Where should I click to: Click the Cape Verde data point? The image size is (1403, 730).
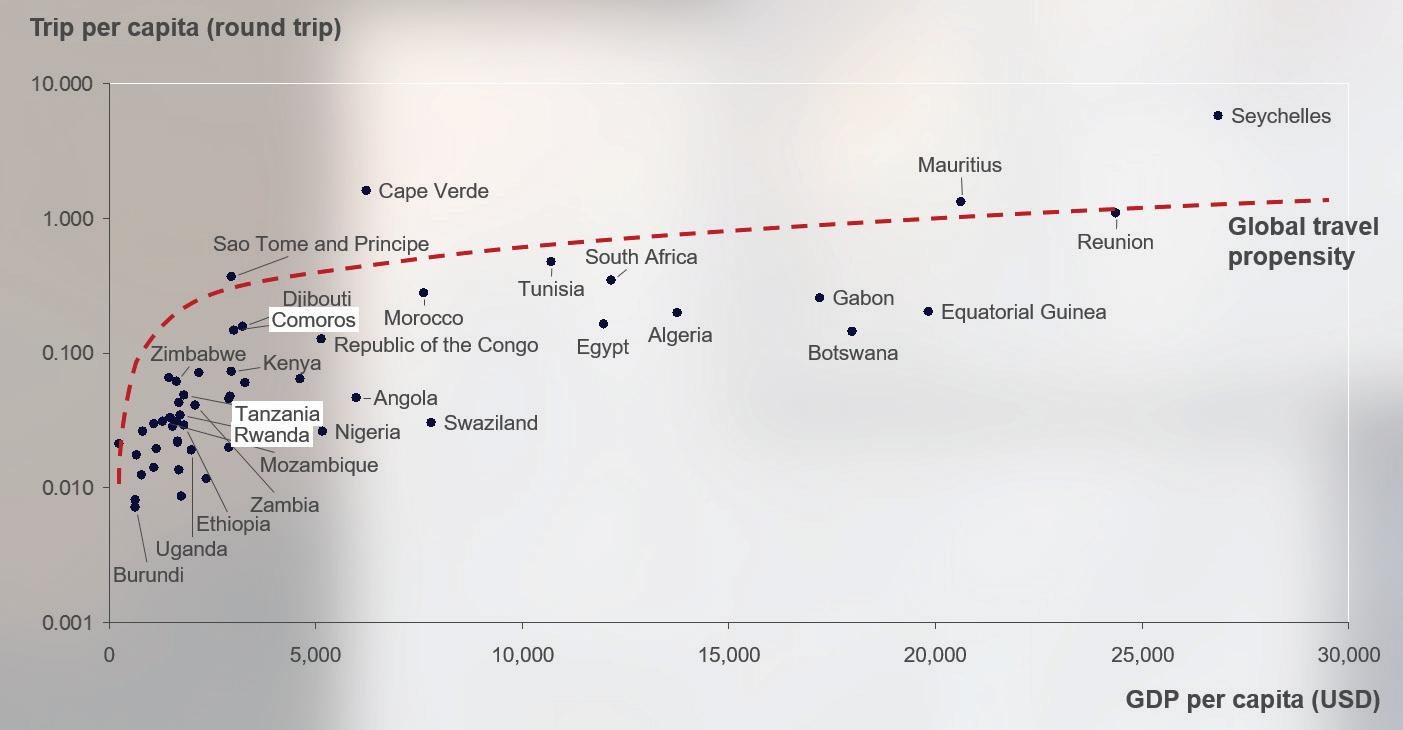click(366, 190)
